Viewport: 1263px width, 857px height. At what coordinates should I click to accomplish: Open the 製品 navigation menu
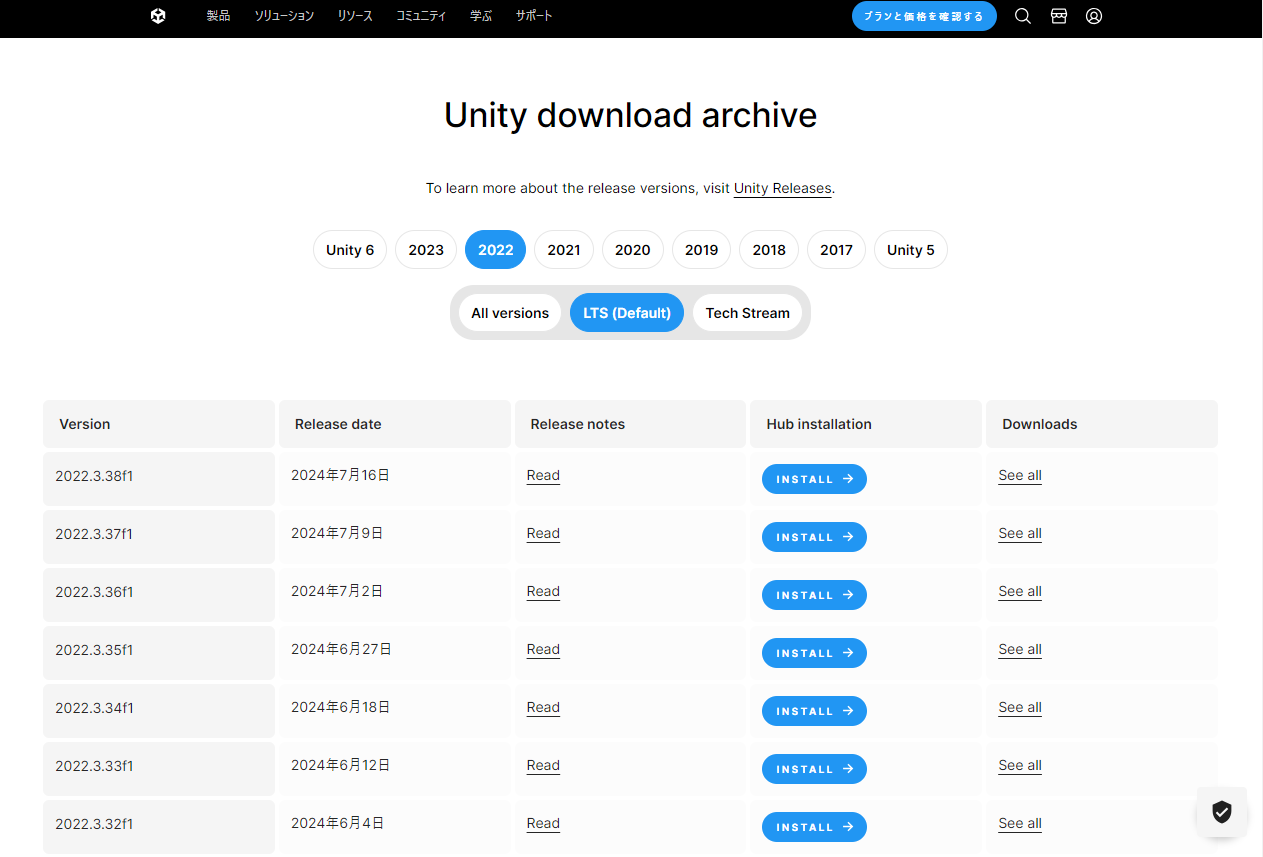coord(218,16)
